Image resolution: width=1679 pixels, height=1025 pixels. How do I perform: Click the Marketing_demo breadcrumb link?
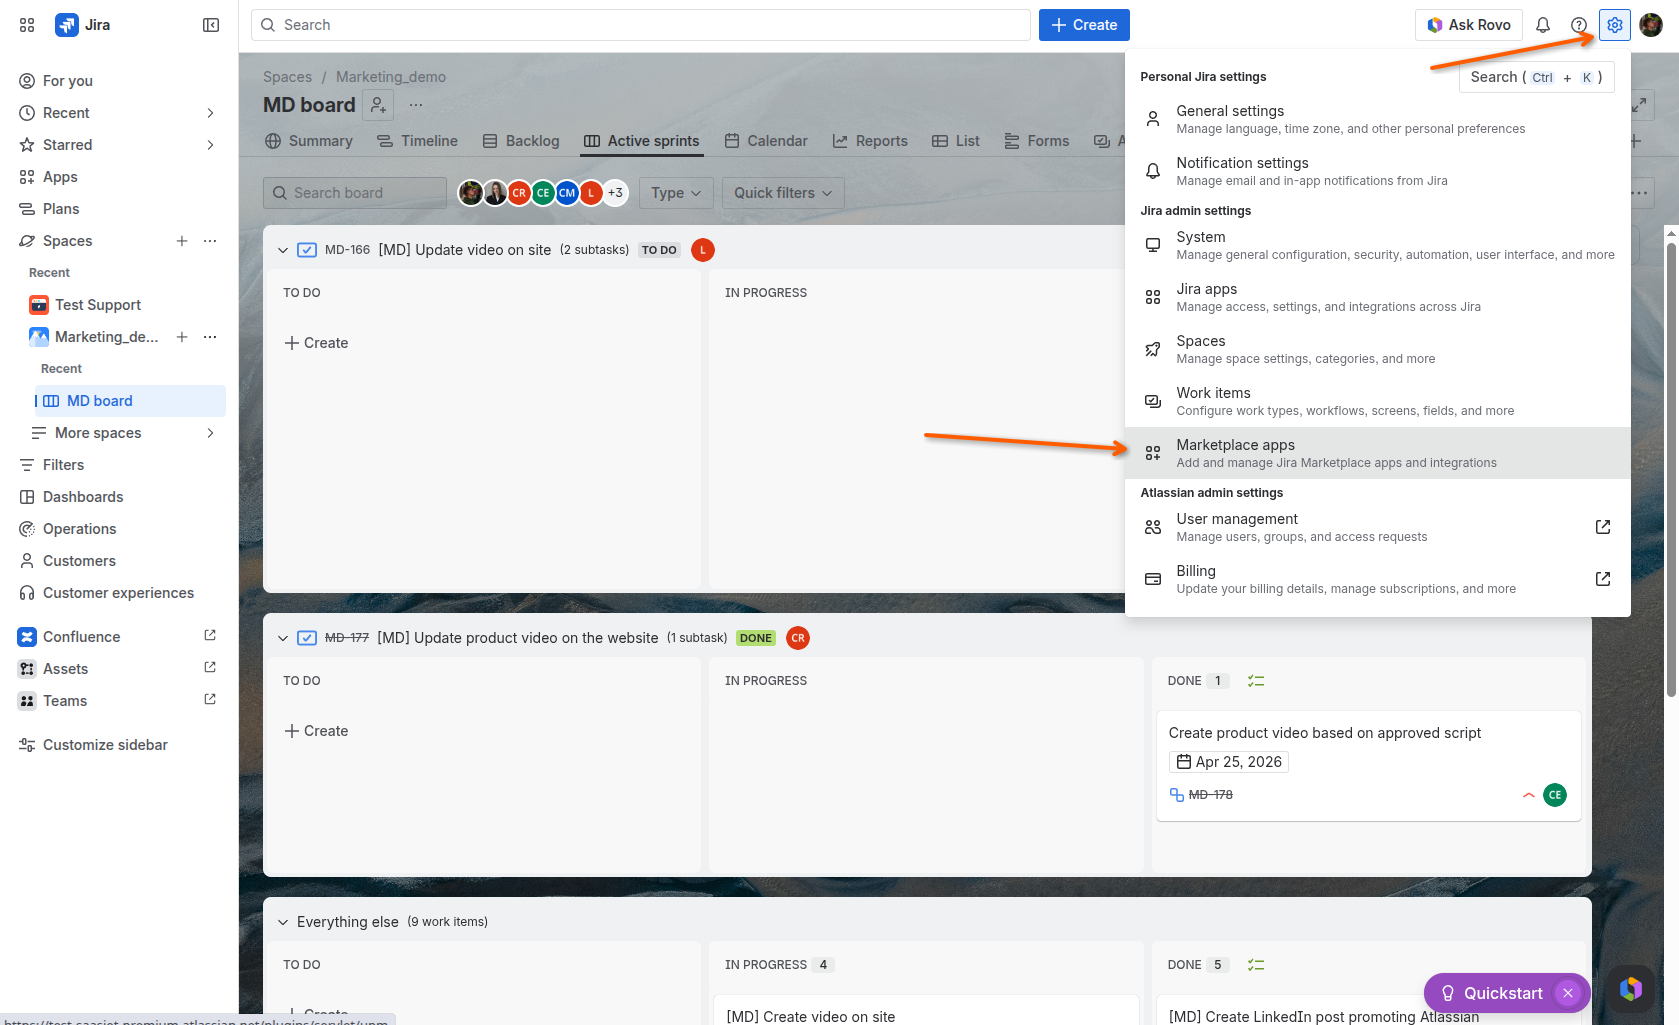pos(391,77)
